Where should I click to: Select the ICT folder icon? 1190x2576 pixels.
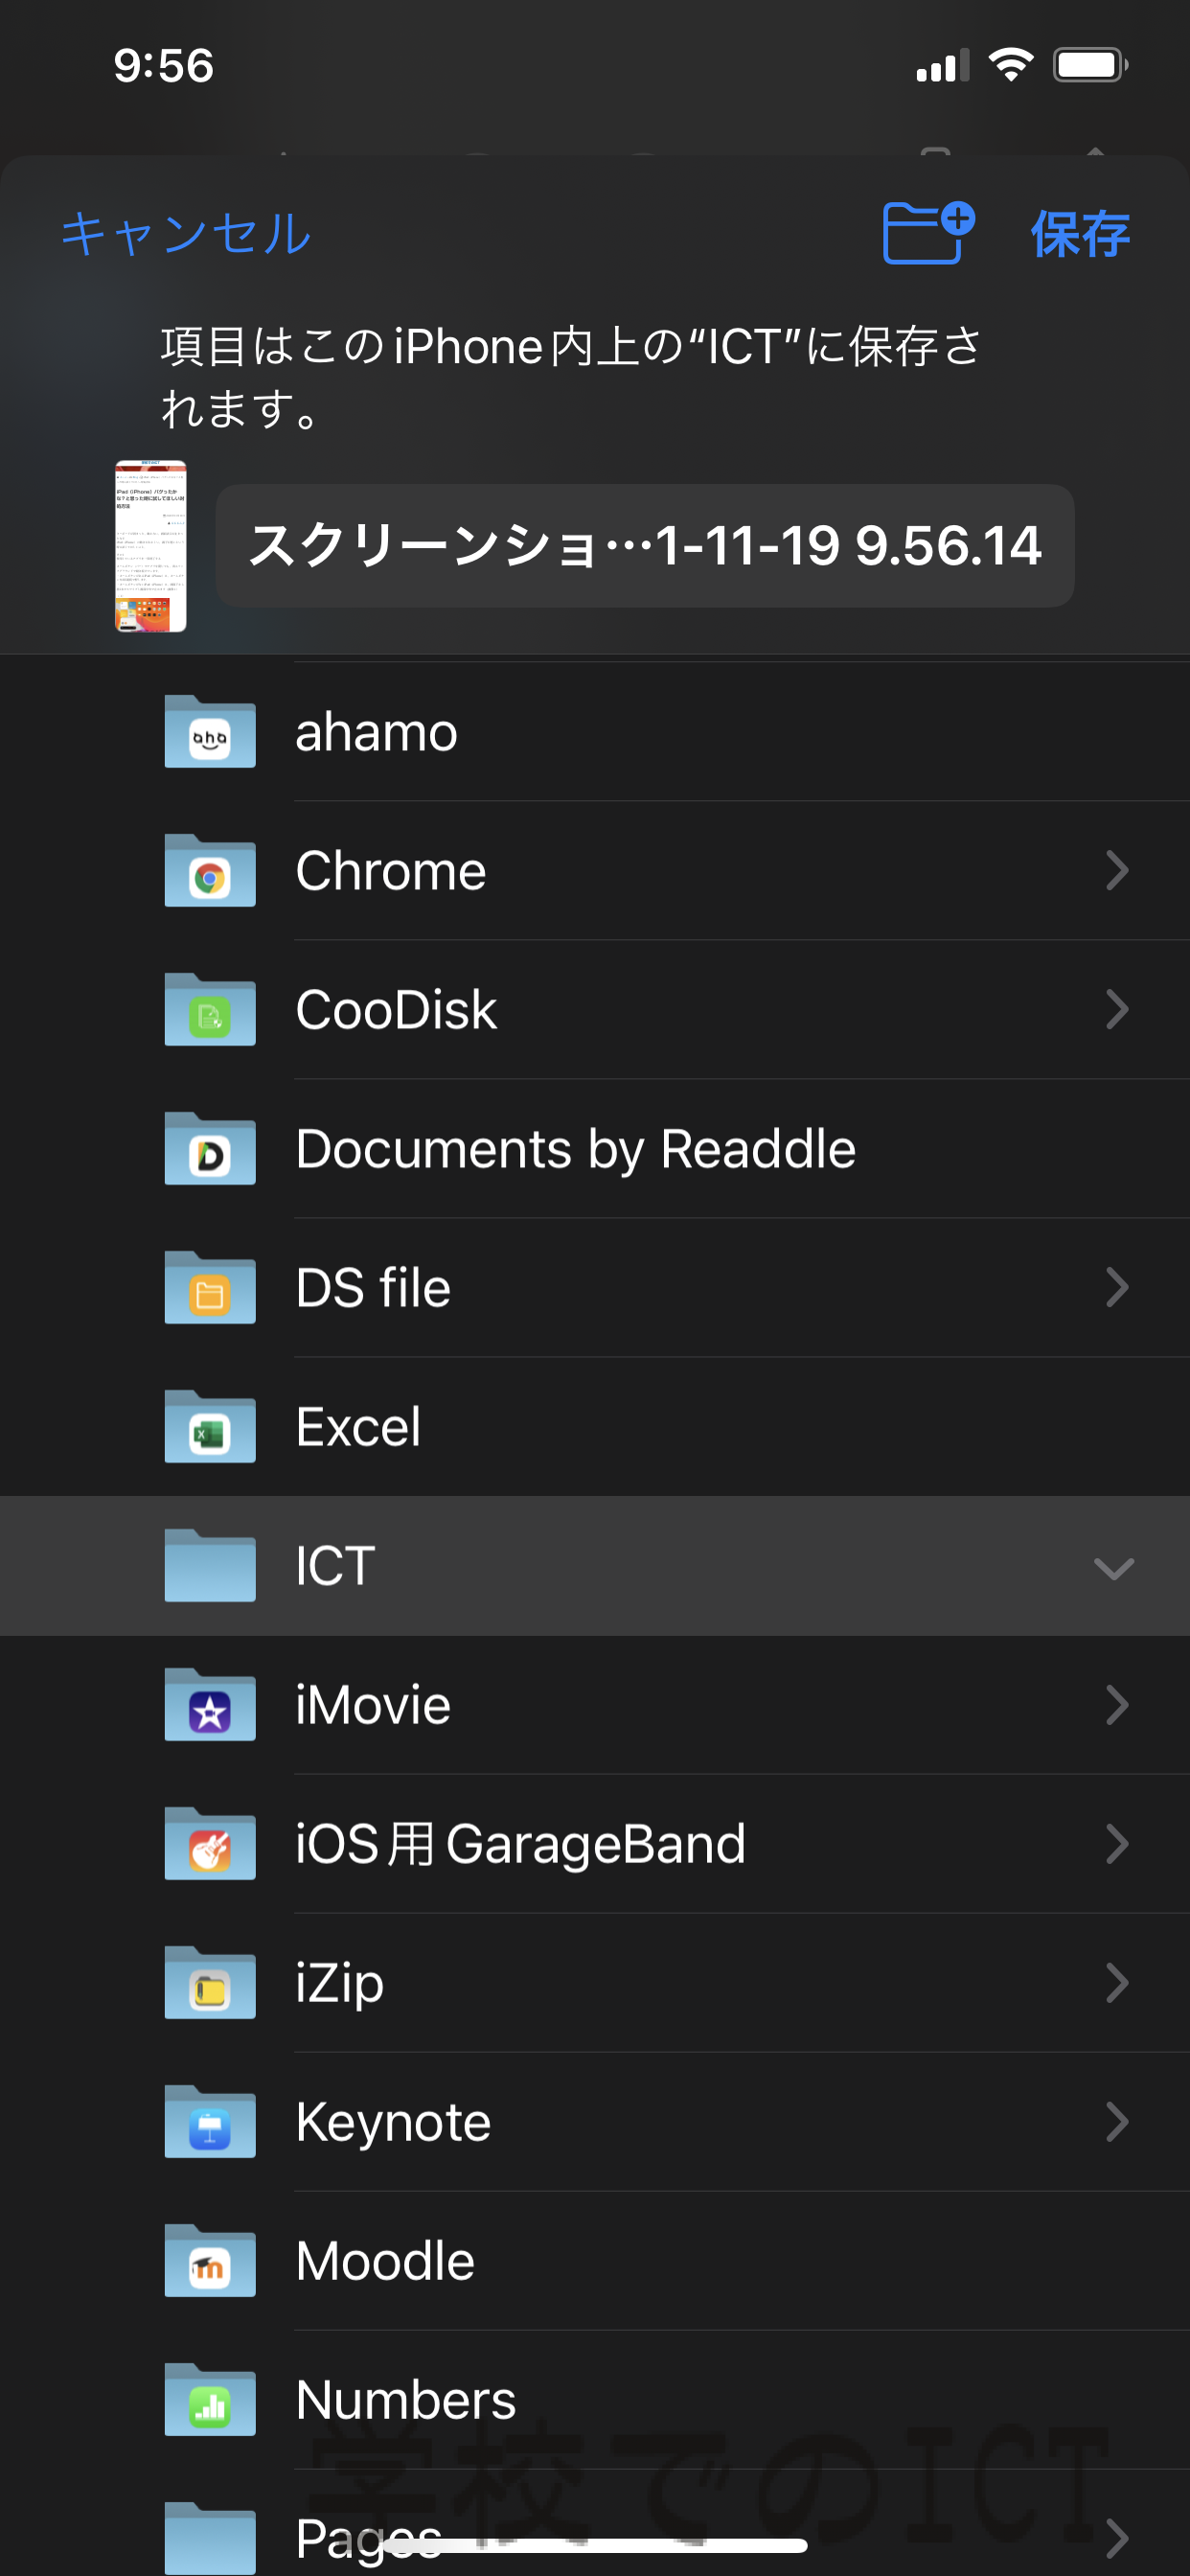click(x=210, y=1566)
